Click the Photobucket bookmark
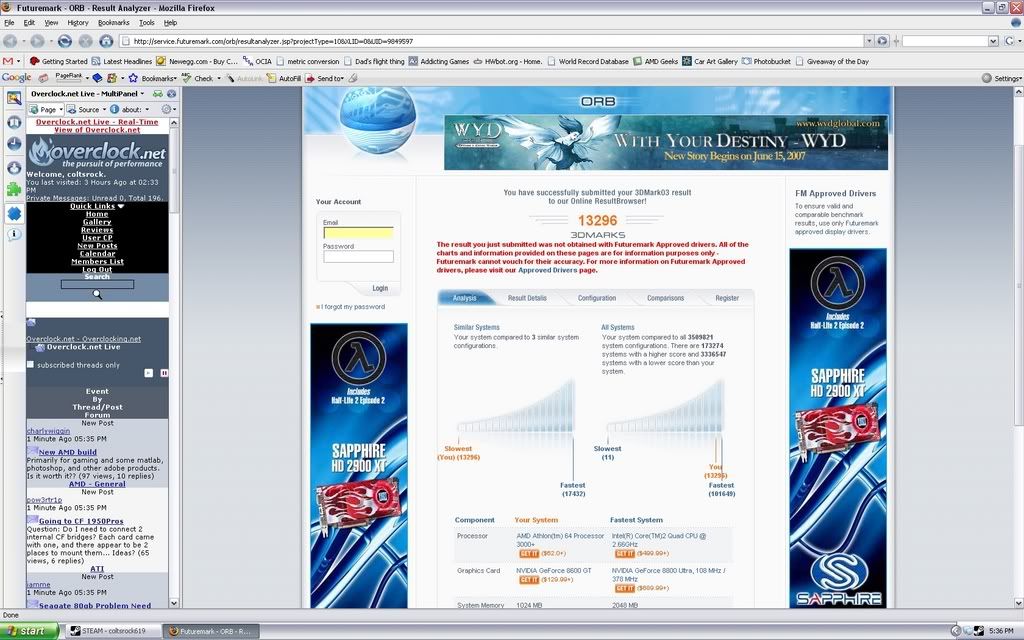Image resolution: width=1024 pixels, height=640 pixels. tap(766, 61)
